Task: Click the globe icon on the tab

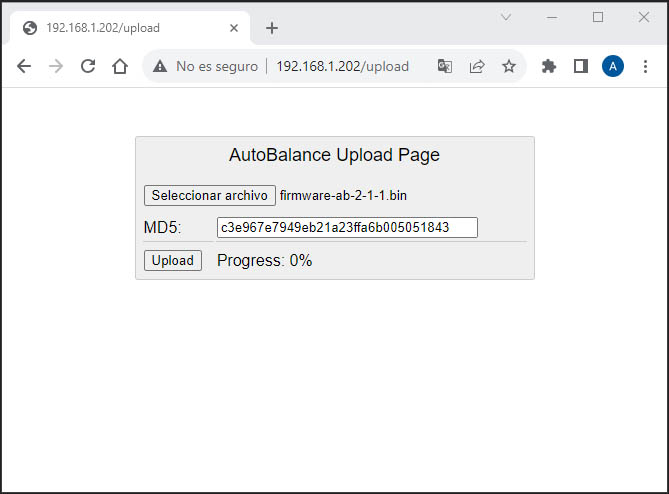Action: tap(30, 28)
